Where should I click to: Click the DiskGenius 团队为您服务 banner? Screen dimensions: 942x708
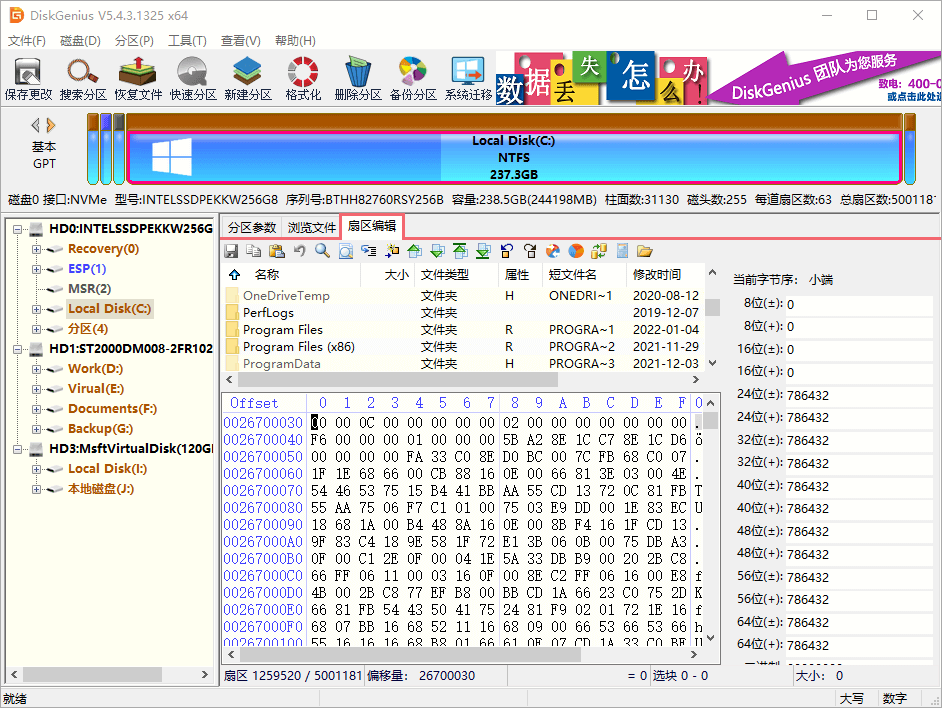coord(823,78)
